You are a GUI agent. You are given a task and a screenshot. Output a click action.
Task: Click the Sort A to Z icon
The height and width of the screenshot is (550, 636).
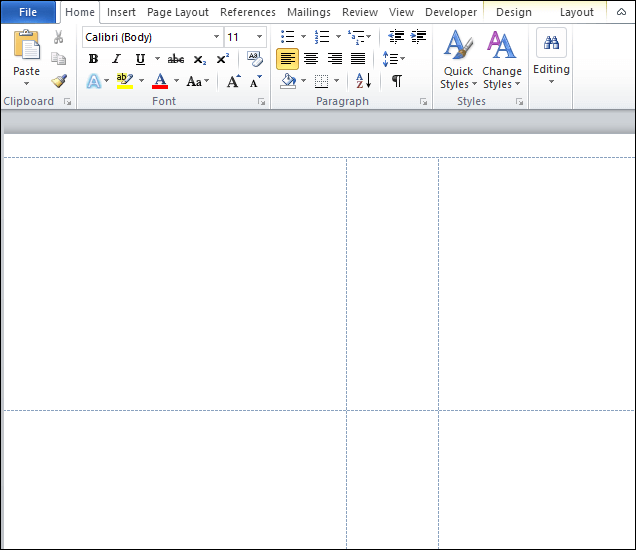tap(363, 81)
